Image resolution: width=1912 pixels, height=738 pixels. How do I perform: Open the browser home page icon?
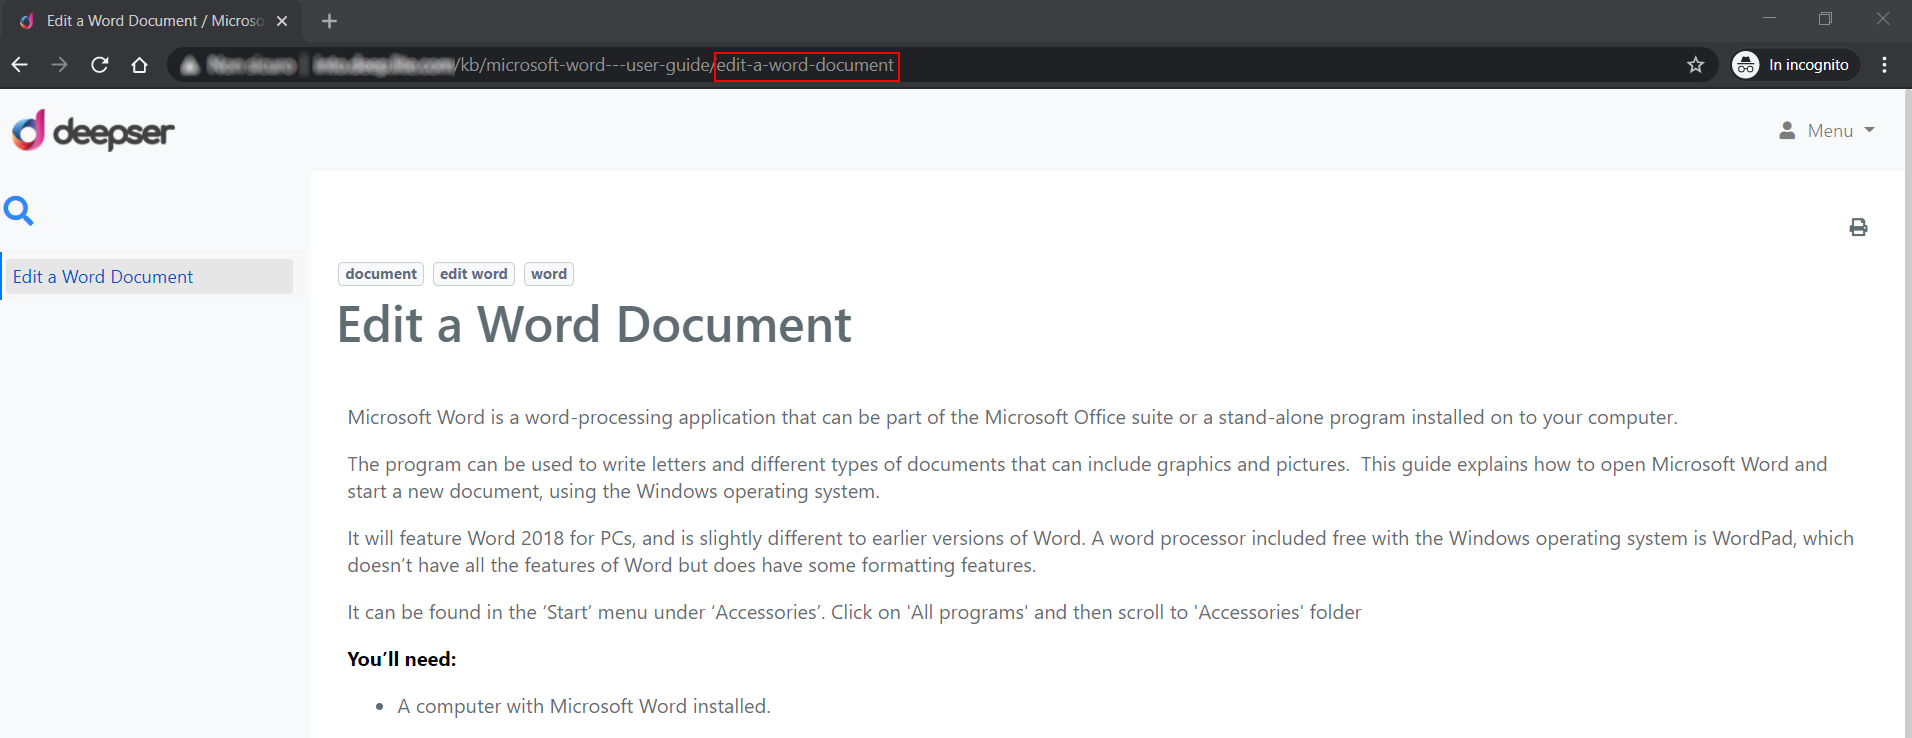pos(140,65)
